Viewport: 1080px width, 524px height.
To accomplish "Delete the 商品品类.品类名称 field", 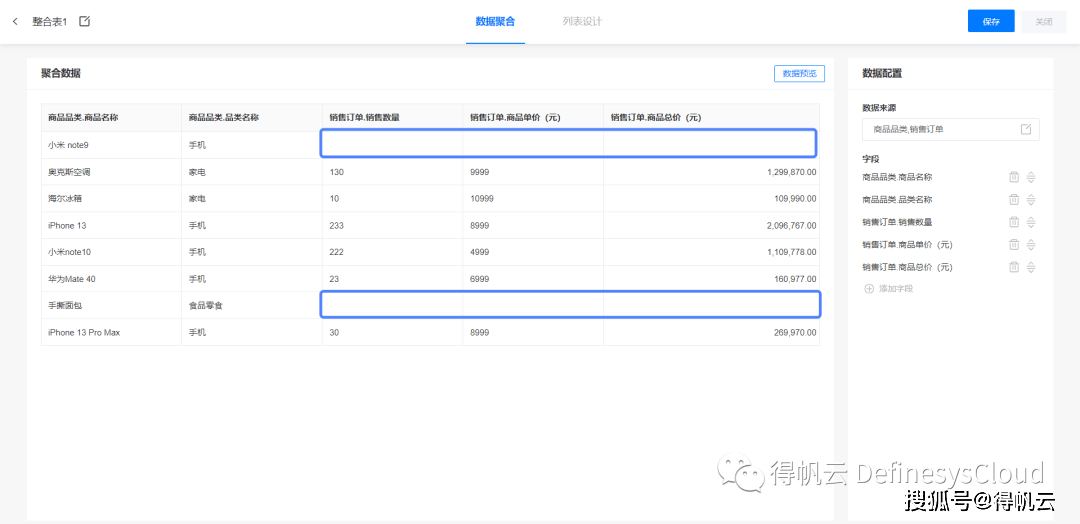I will [1014, 200].
